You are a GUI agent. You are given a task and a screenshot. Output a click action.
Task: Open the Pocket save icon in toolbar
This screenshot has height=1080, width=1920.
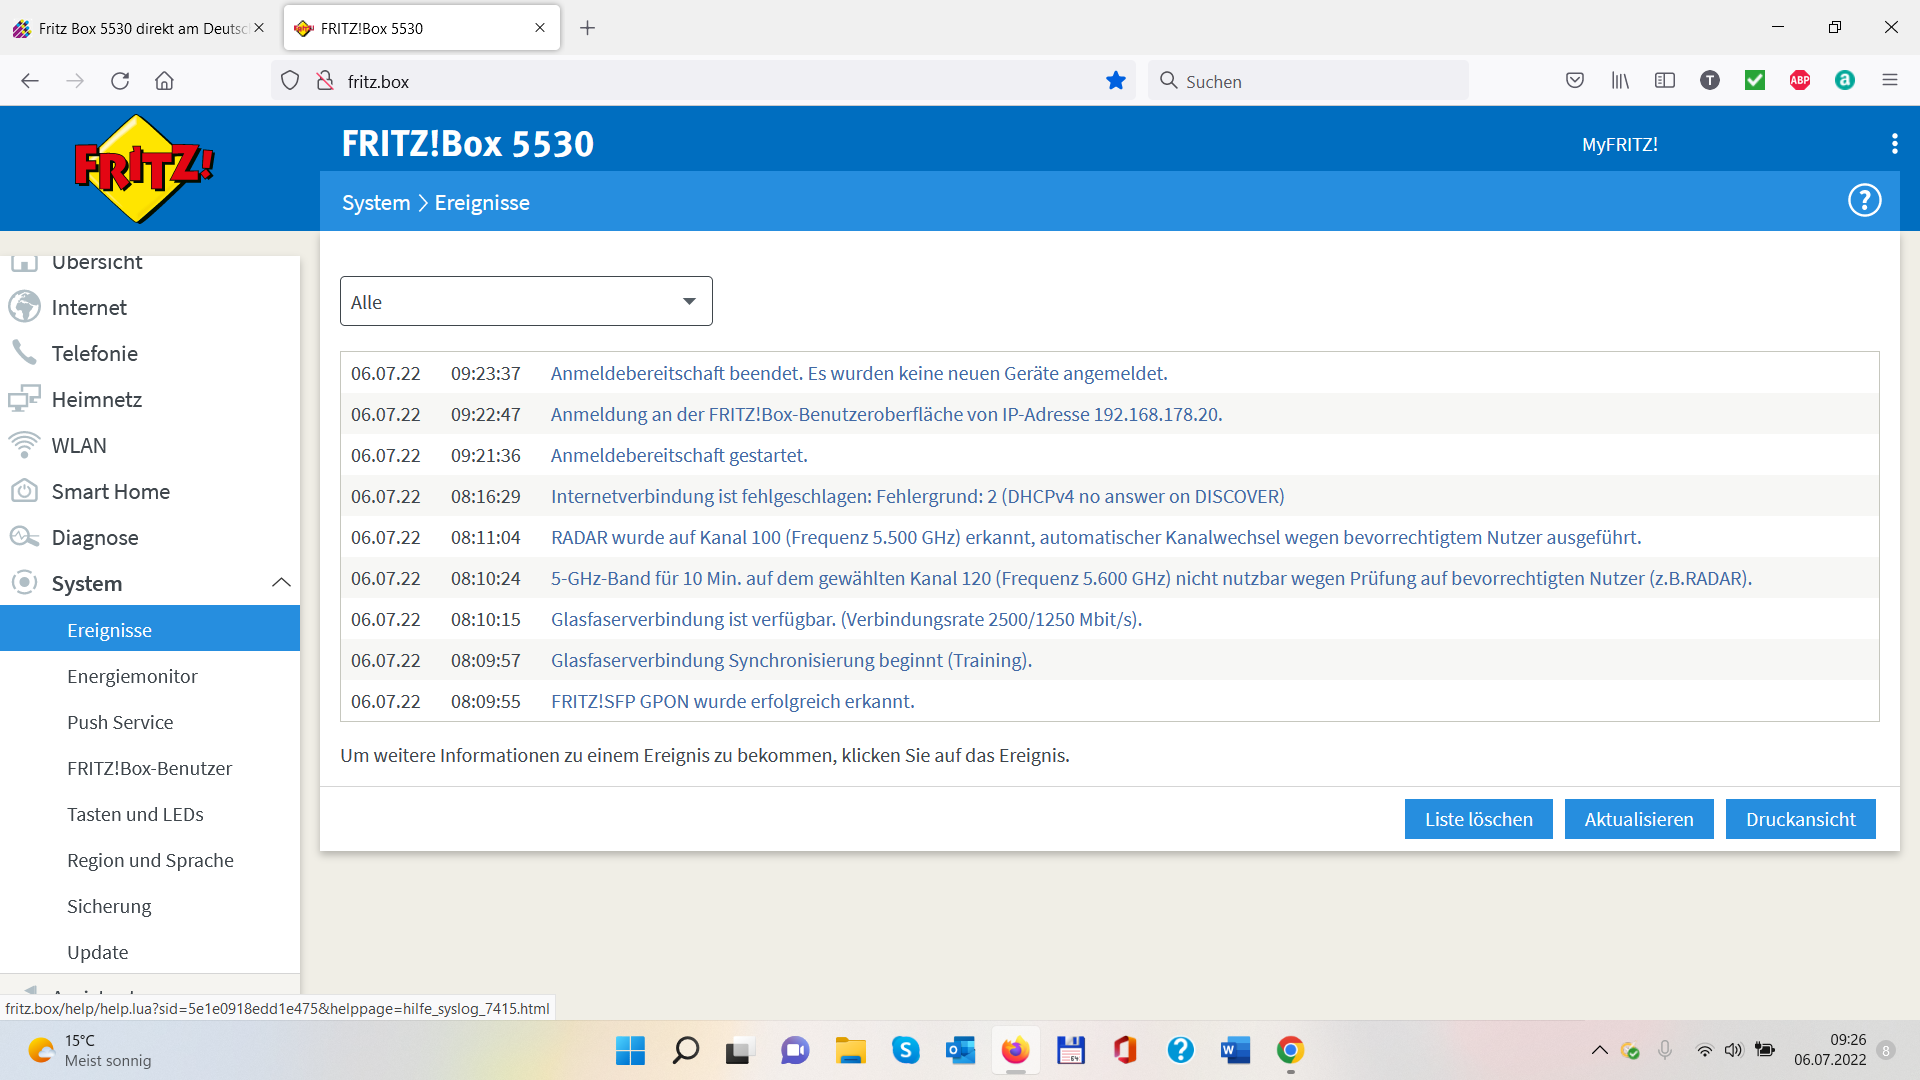pyautogui.click(x=1575, y=81)
